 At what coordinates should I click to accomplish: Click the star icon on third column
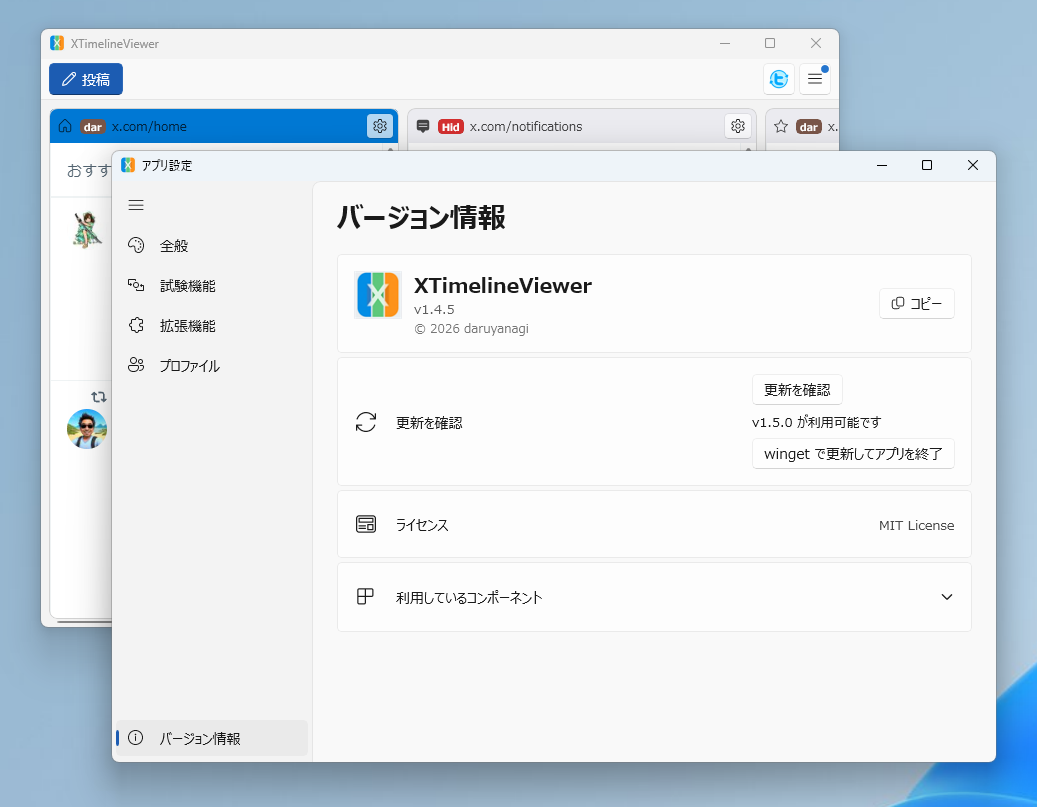[781, 126]
